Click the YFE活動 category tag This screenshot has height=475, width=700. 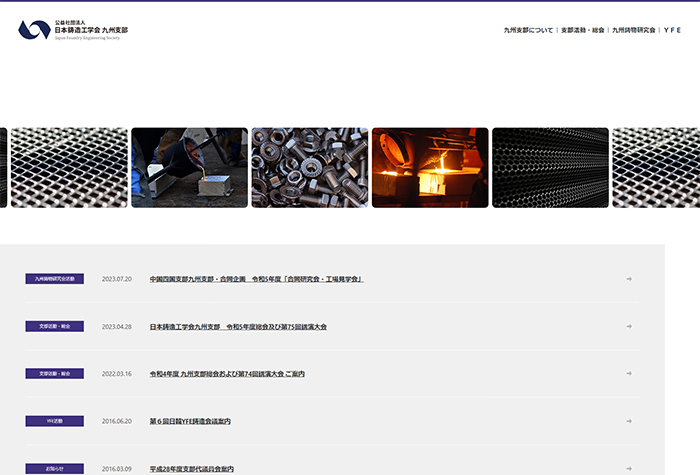55,421
